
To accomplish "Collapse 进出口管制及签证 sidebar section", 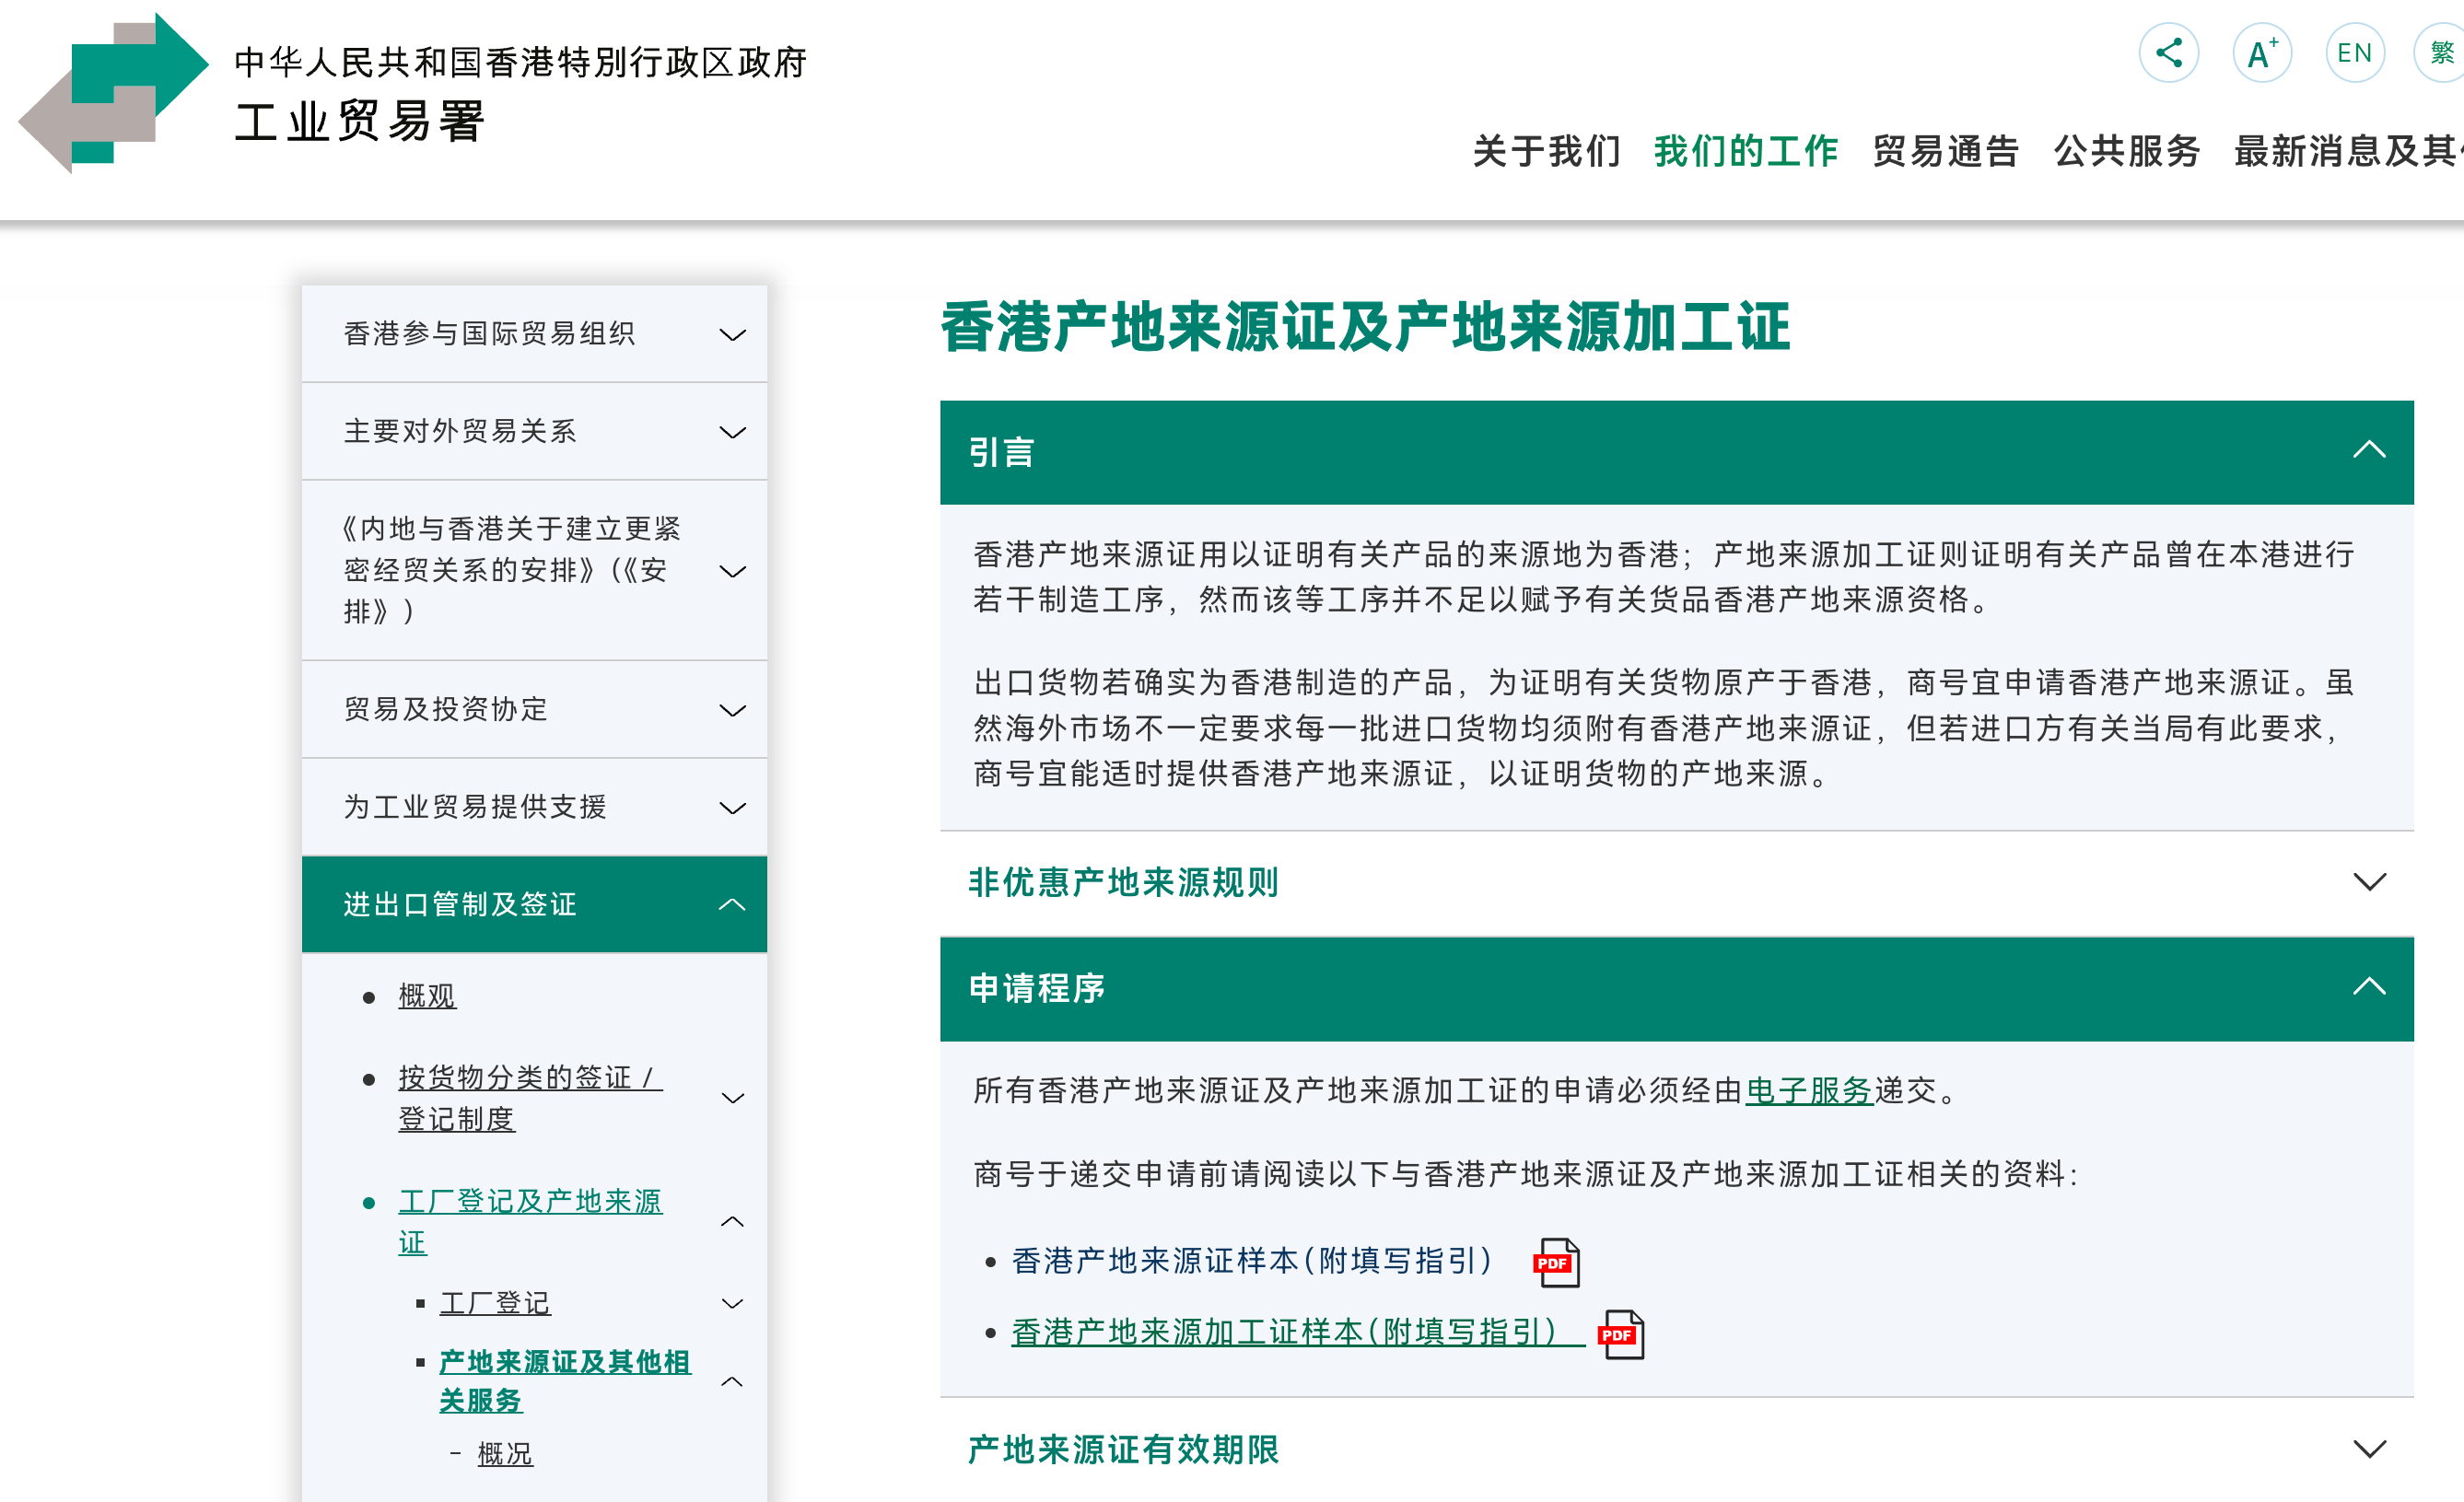I will tap(732, 904).
